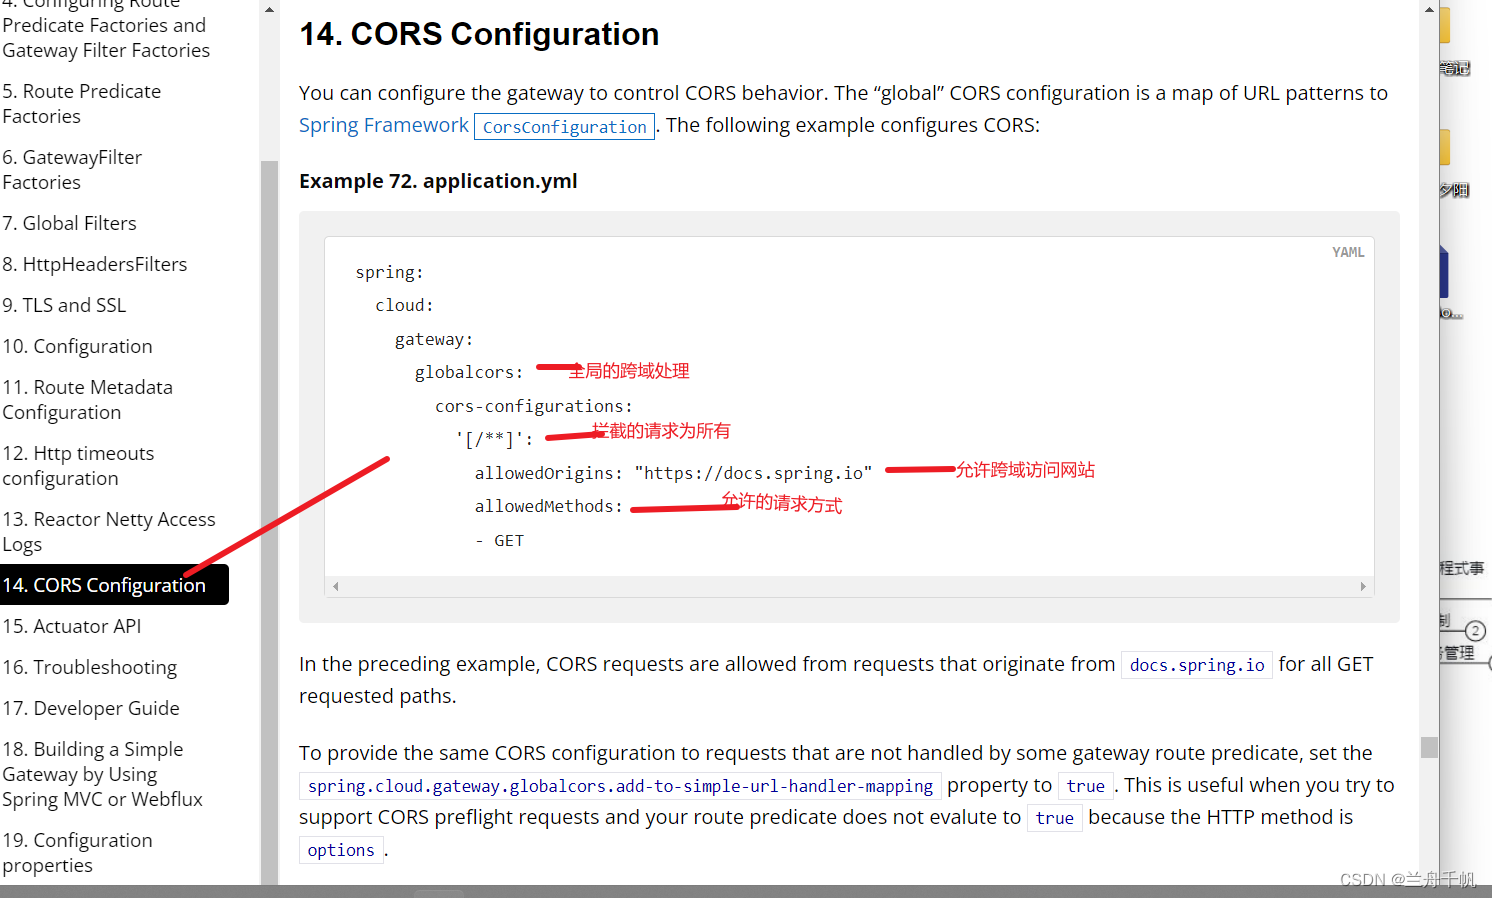Click the allowedOrigins value "https://docs.spring.io"
The width and height of the screenshot is (1492, 898).
click(x=753, y=473)
